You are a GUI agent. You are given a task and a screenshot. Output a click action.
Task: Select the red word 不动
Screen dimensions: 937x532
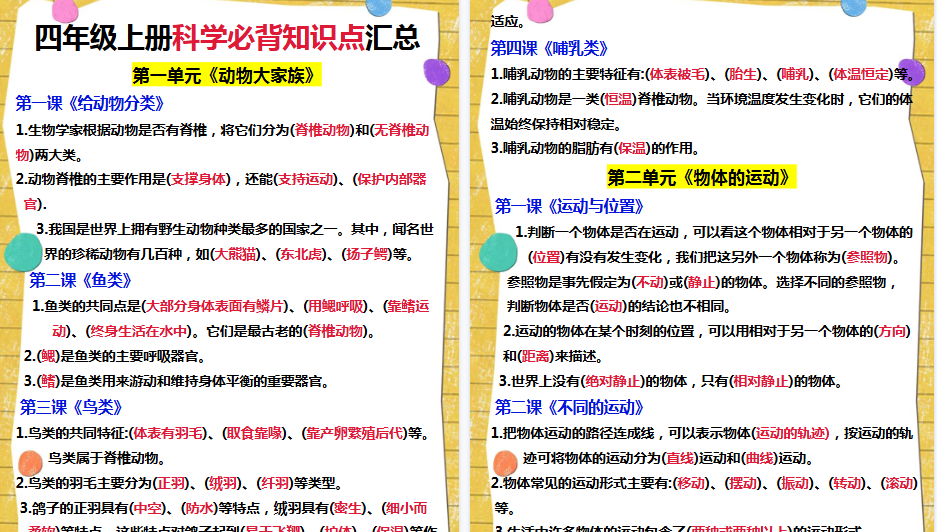[x=650, y=282]
